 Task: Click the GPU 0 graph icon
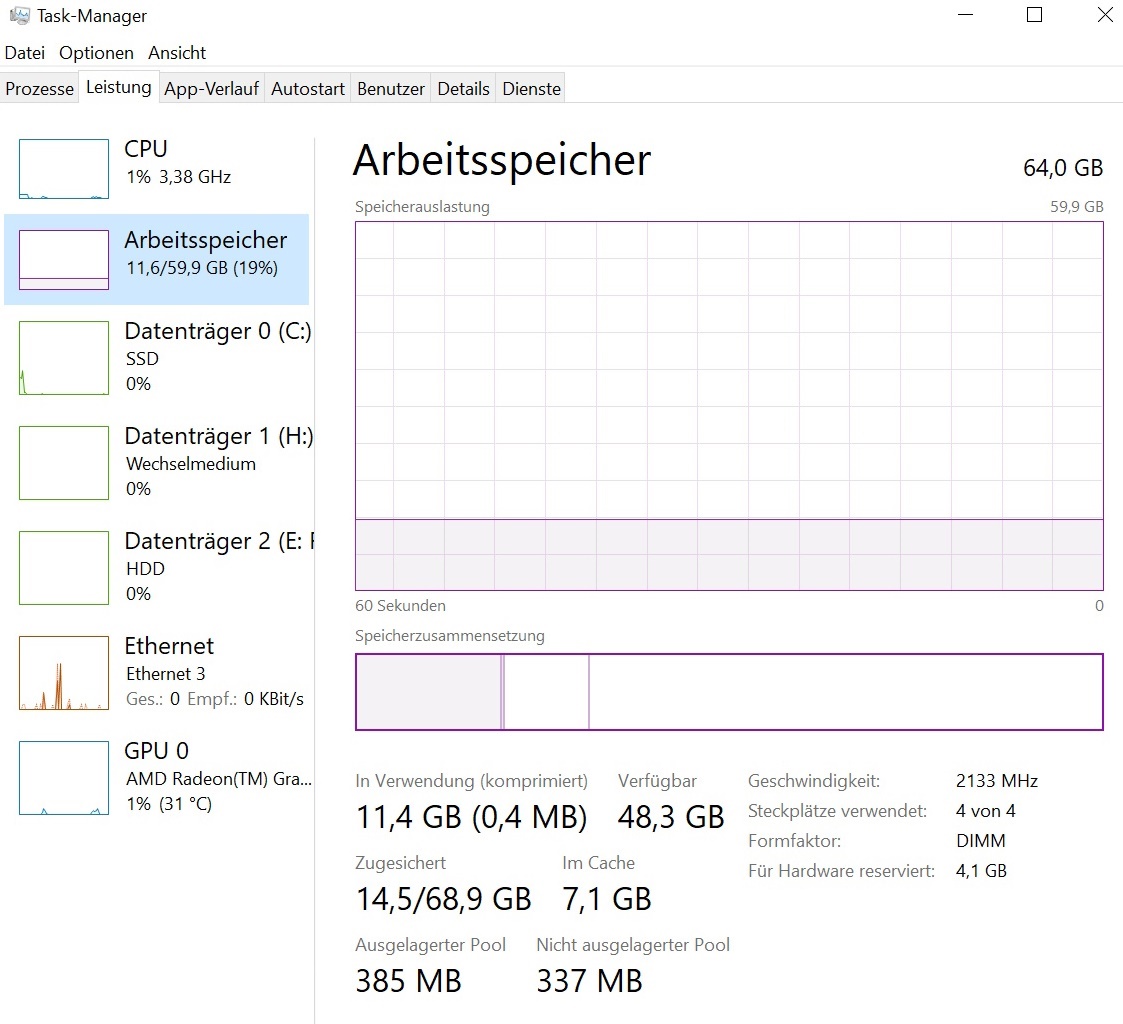[64, 778]
